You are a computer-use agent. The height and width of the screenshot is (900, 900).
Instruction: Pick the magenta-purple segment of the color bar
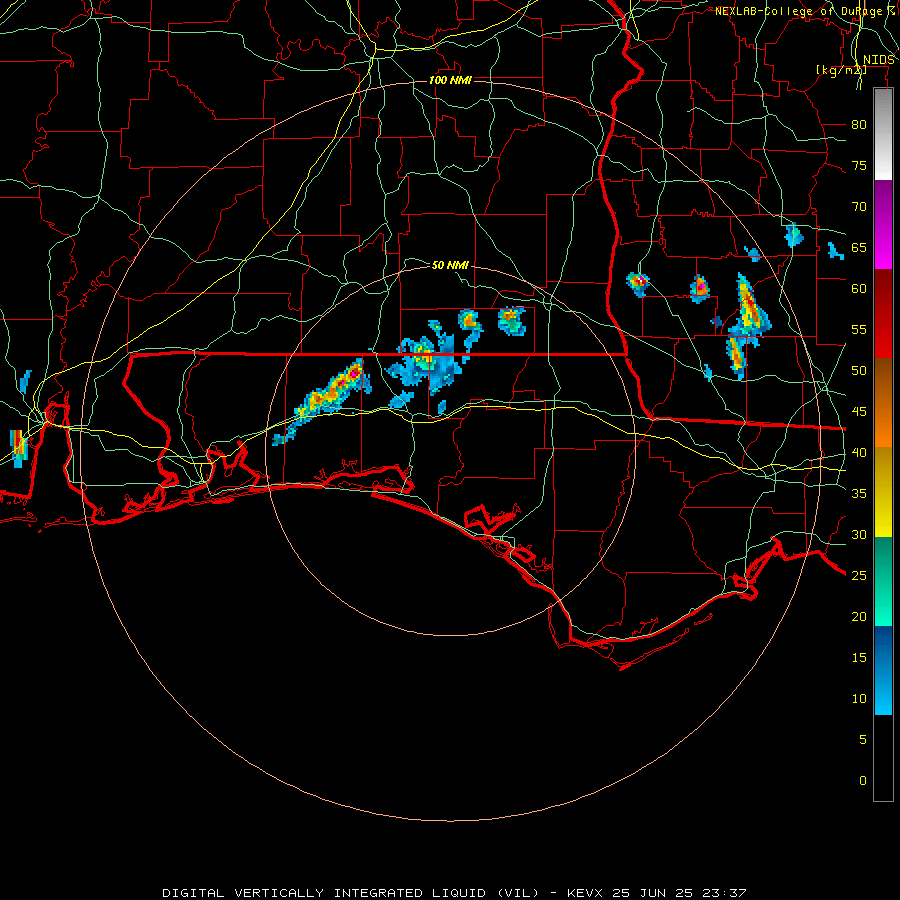coord(883,224)
